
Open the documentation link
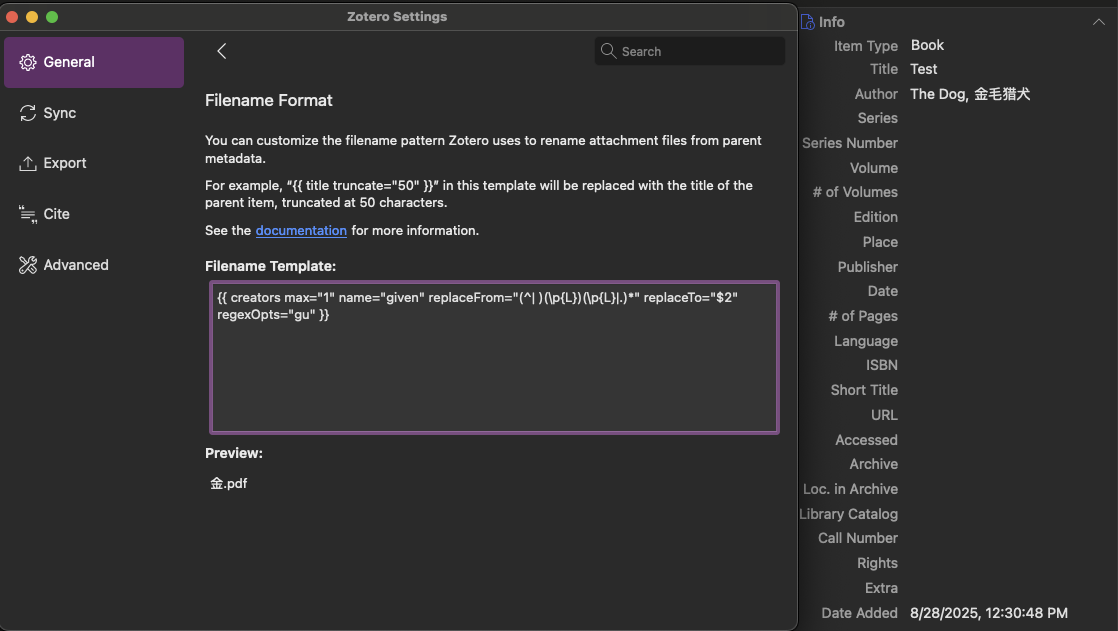[301, 230]
